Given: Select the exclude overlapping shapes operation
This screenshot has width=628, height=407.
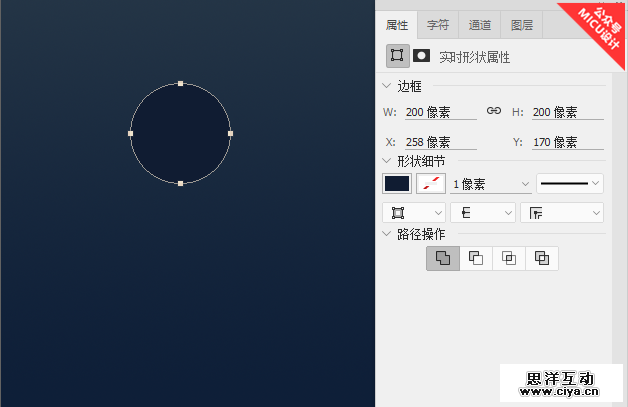Looking at the screenshot, I should (x=542, y=258).
